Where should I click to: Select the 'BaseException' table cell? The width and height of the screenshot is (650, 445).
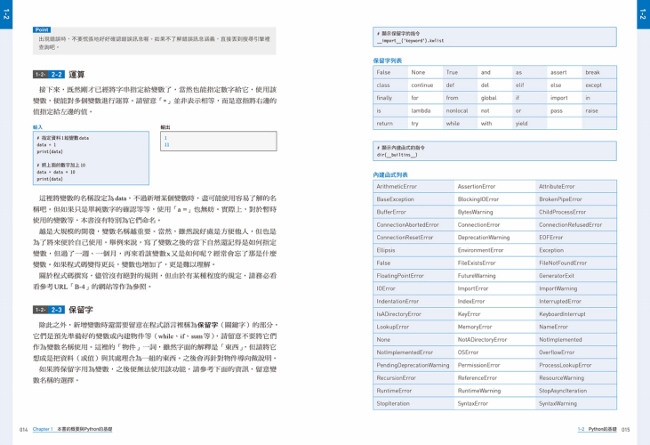click(x=413, y=199)
